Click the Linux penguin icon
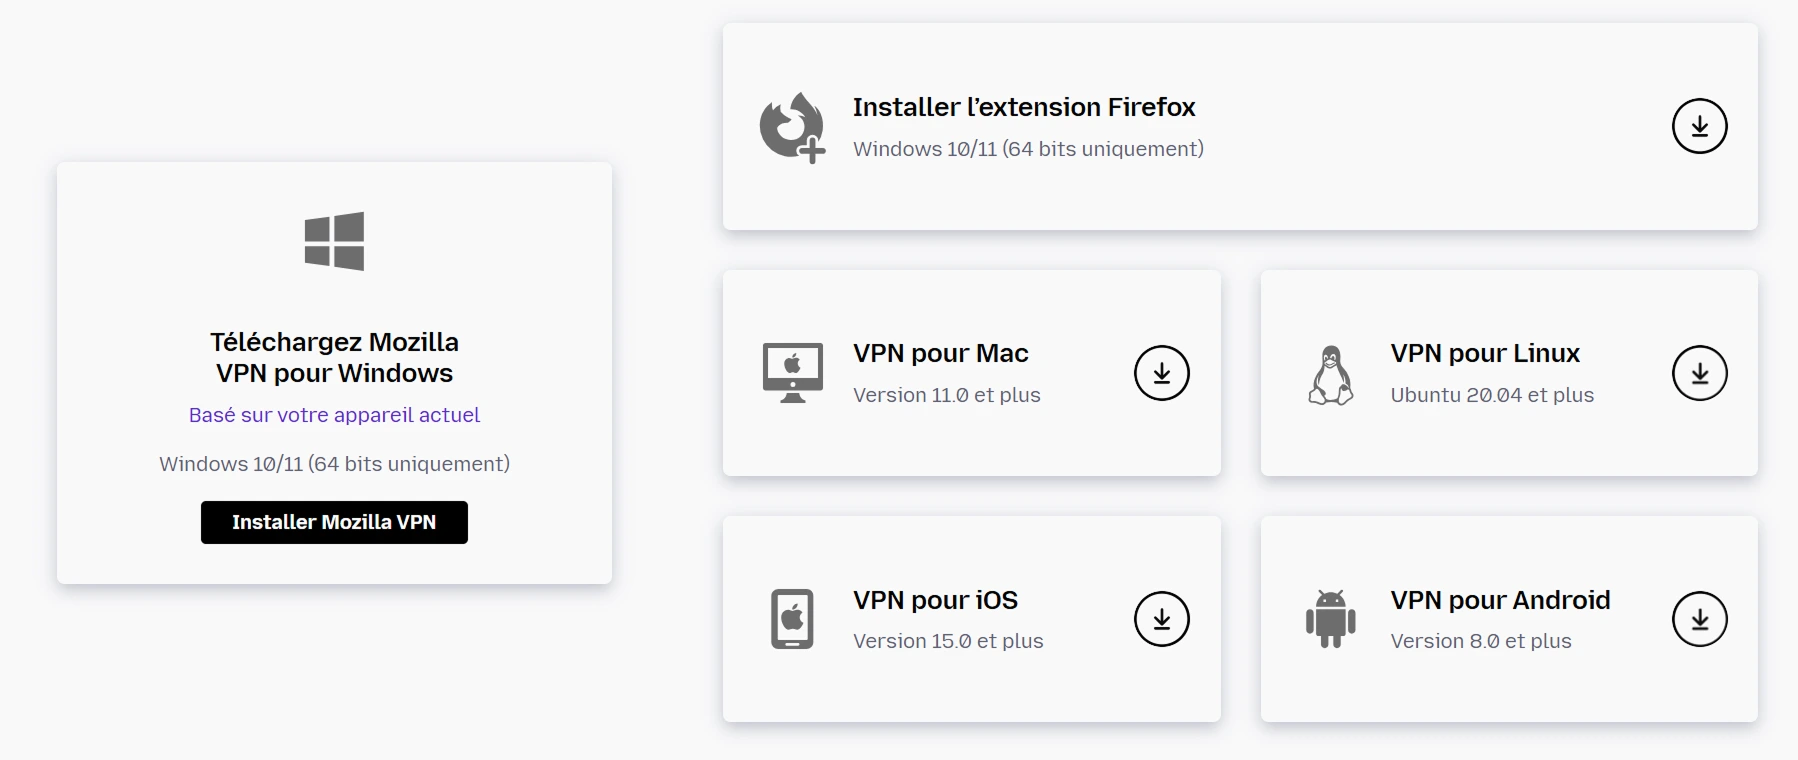Screen dimensions: 1798x760 pyautogui.click(x=1330, y=375)
